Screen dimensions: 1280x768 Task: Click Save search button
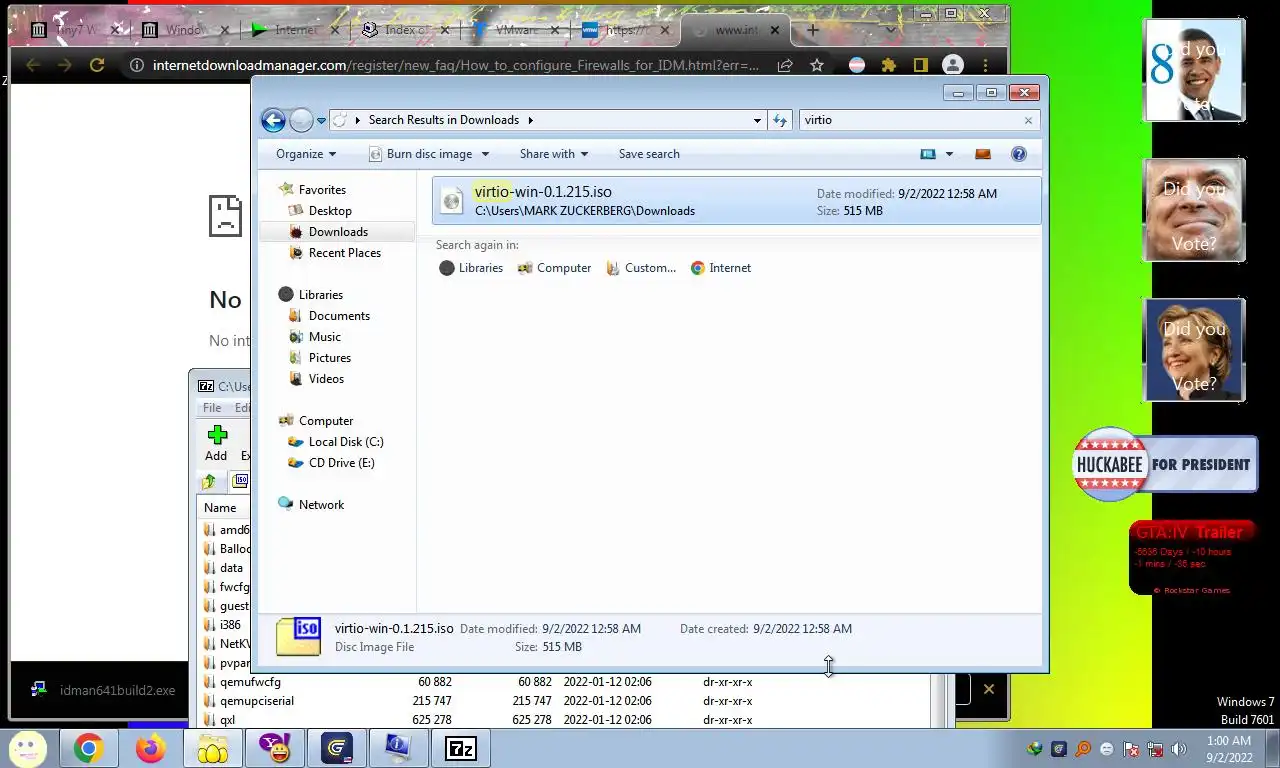(x=649, y=154)
